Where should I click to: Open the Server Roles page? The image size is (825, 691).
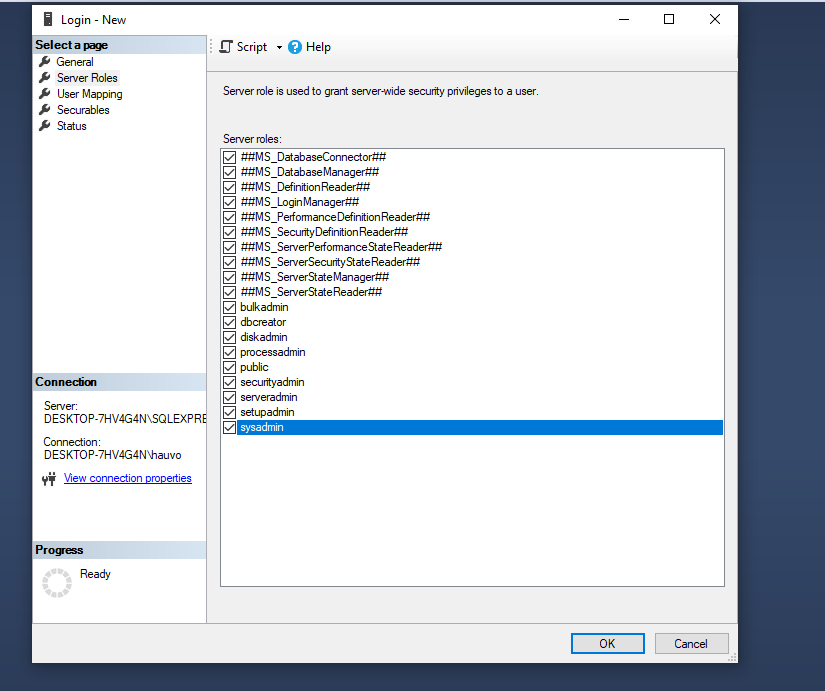coord(87,78)
